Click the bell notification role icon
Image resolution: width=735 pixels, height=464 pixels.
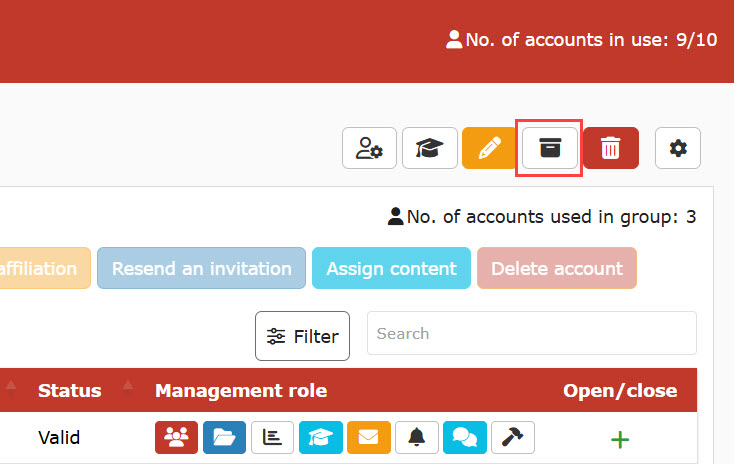pos(416,438)
